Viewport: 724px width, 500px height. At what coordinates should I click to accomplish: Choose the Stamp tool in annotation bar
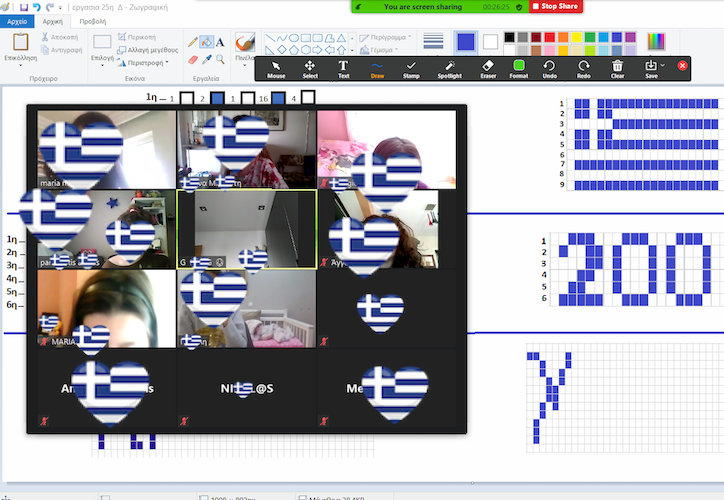[411, 69]
